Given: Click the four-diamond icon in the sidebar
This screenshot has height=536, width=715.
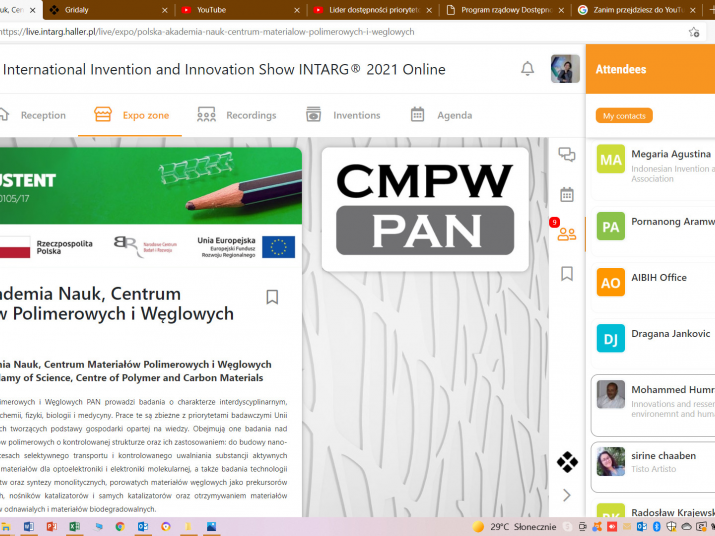Looking at the screenshot, I should coord(567,462).
